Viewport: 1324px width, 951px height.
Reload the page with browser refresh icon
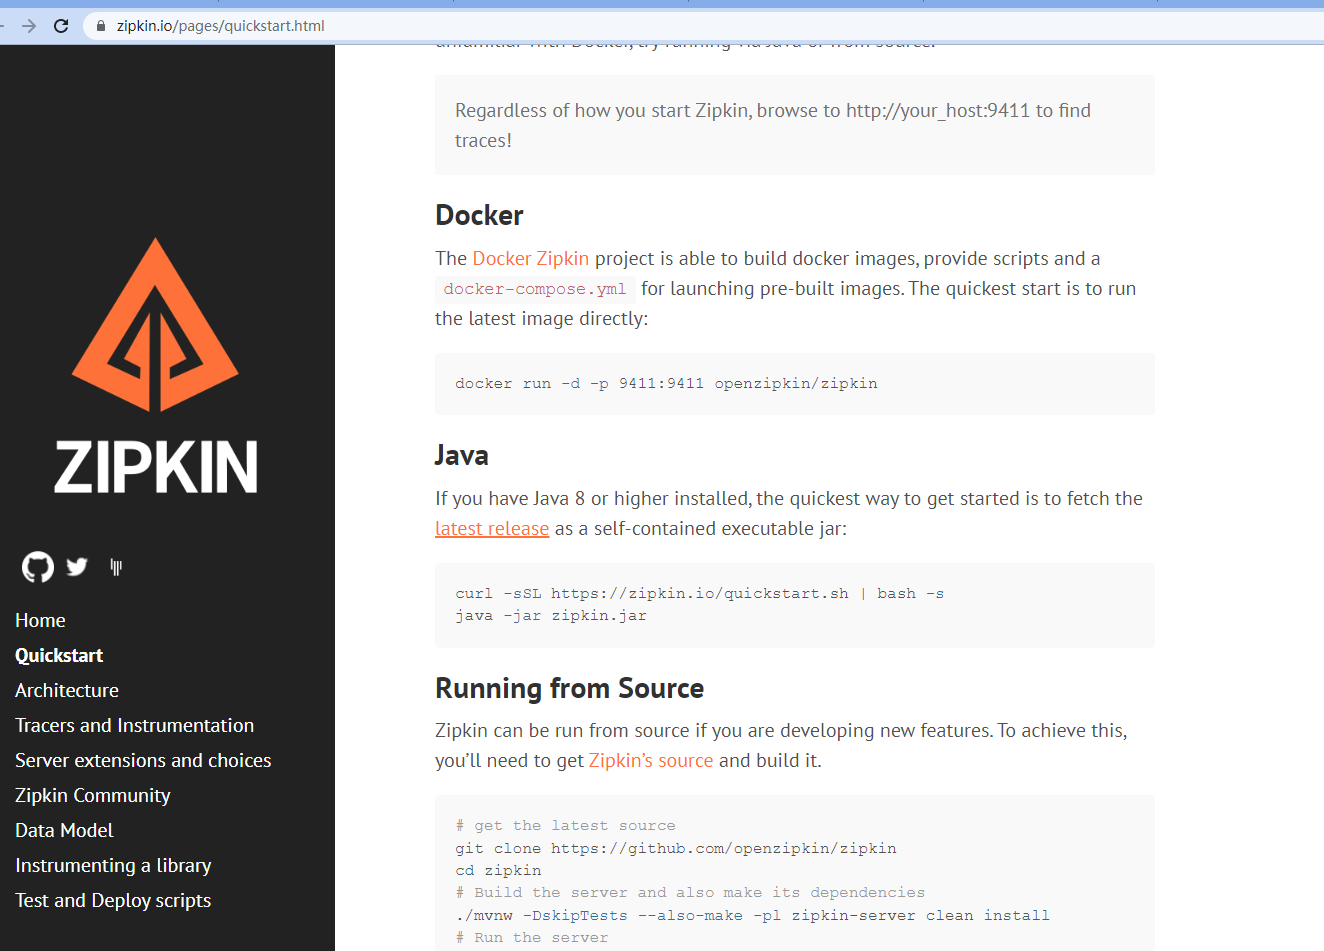click(x=61, y=26)
